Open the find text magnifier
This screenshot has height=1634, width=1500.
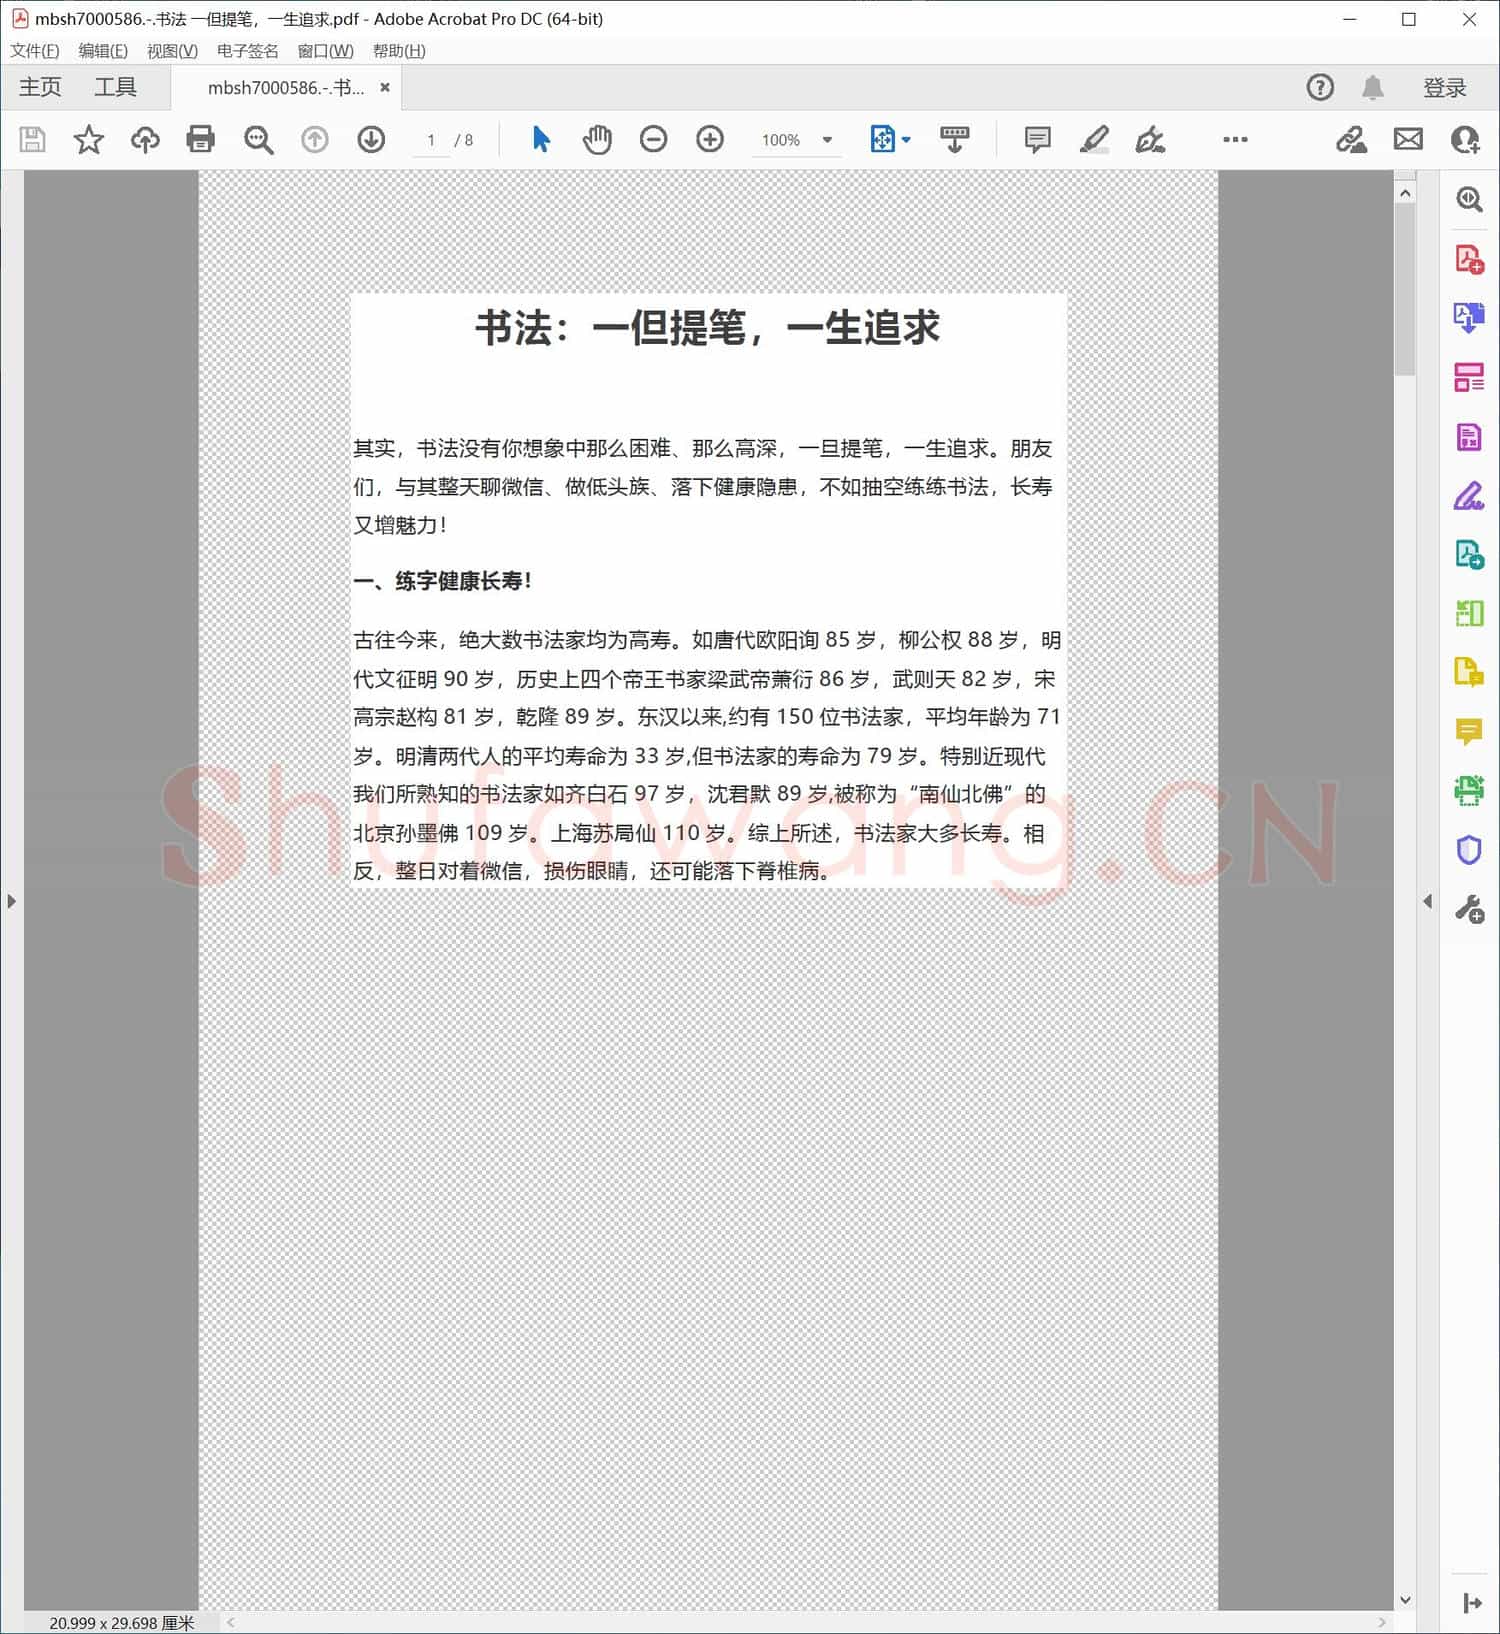pyautogui.click(x=258, y=139)
